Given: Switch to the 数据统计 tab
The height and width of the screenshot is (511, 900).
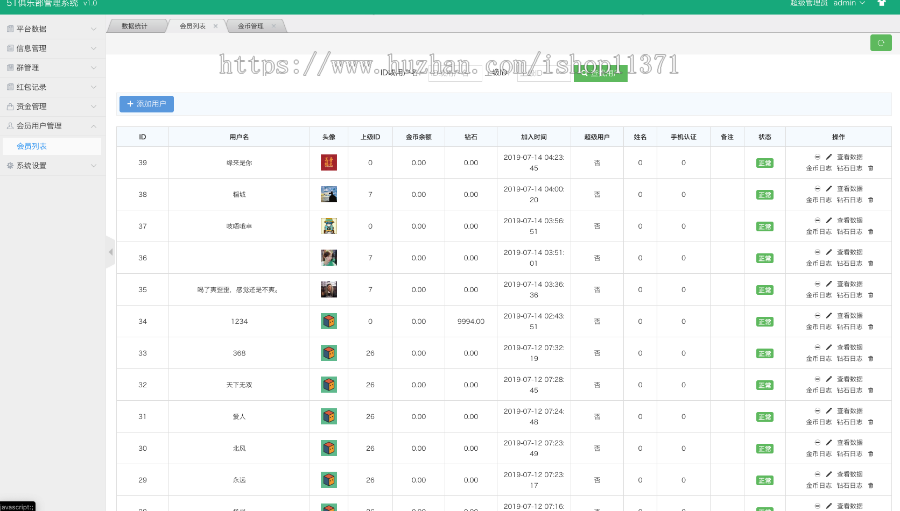Looking at the screenshot, I should 135,26.
